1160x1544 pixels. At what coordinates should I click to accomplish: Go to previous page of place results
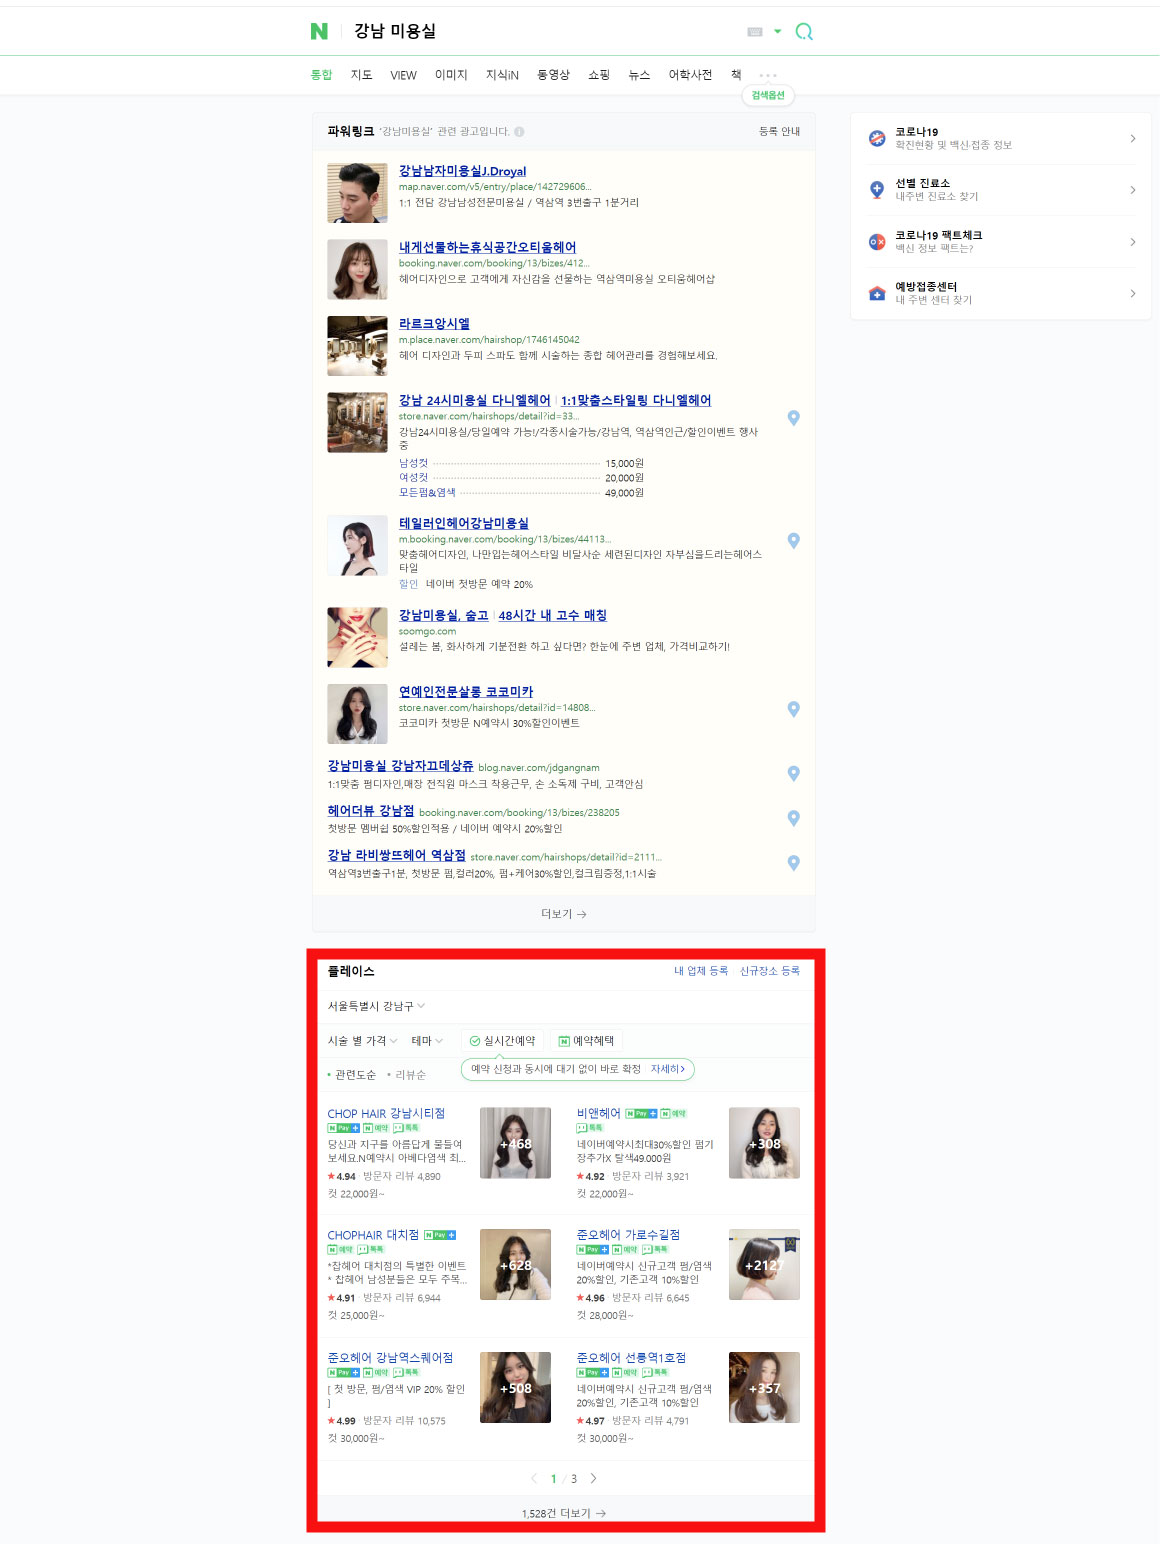(534, 1479)
